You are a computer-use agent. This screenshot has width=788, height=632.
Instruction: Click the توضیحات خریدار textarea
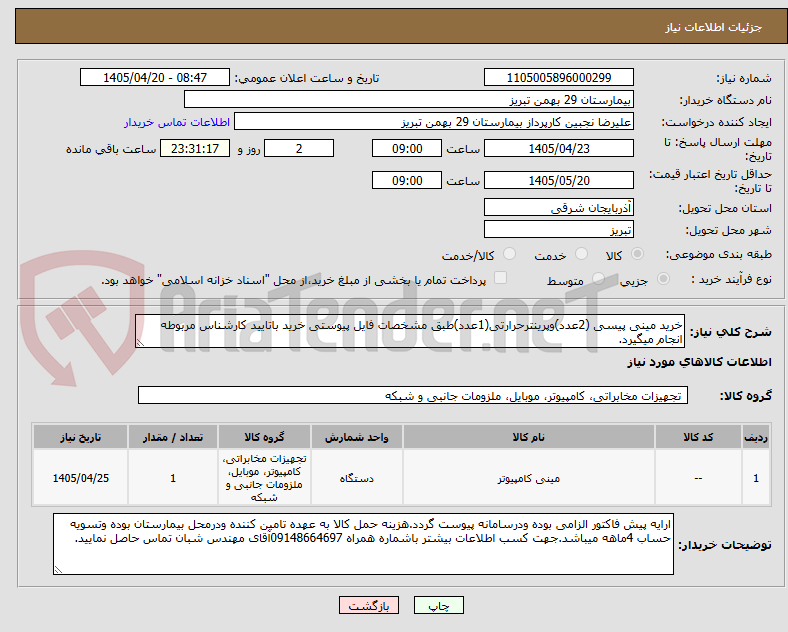click(x=363, y=544)
